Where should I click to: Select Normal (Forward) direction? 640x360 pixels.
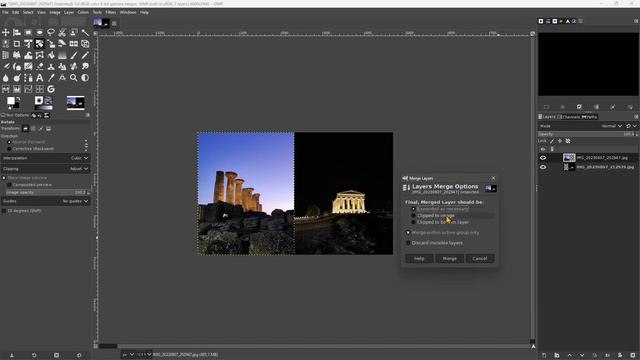(x=26, y=142)
